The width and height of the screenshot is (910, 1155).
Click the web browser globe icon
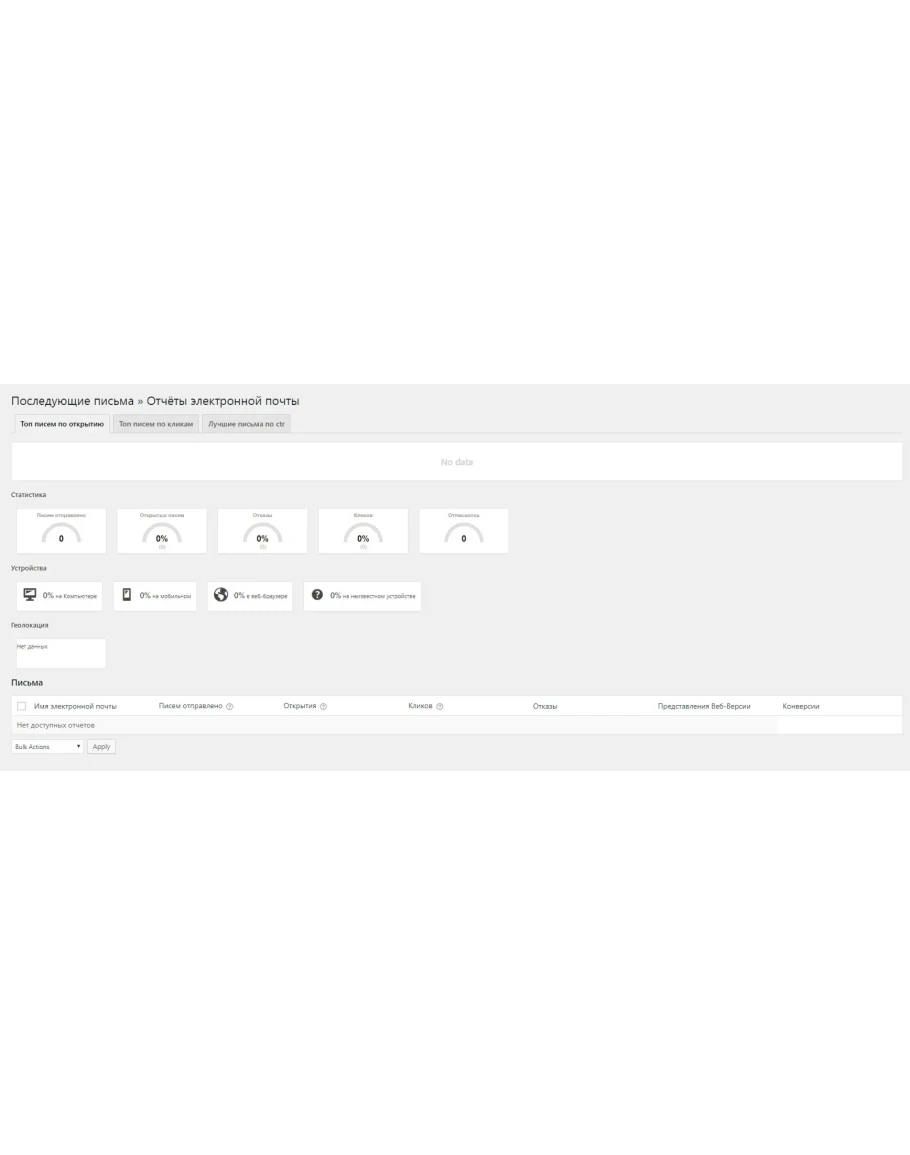pyautogui.click(x=221, y=595)
